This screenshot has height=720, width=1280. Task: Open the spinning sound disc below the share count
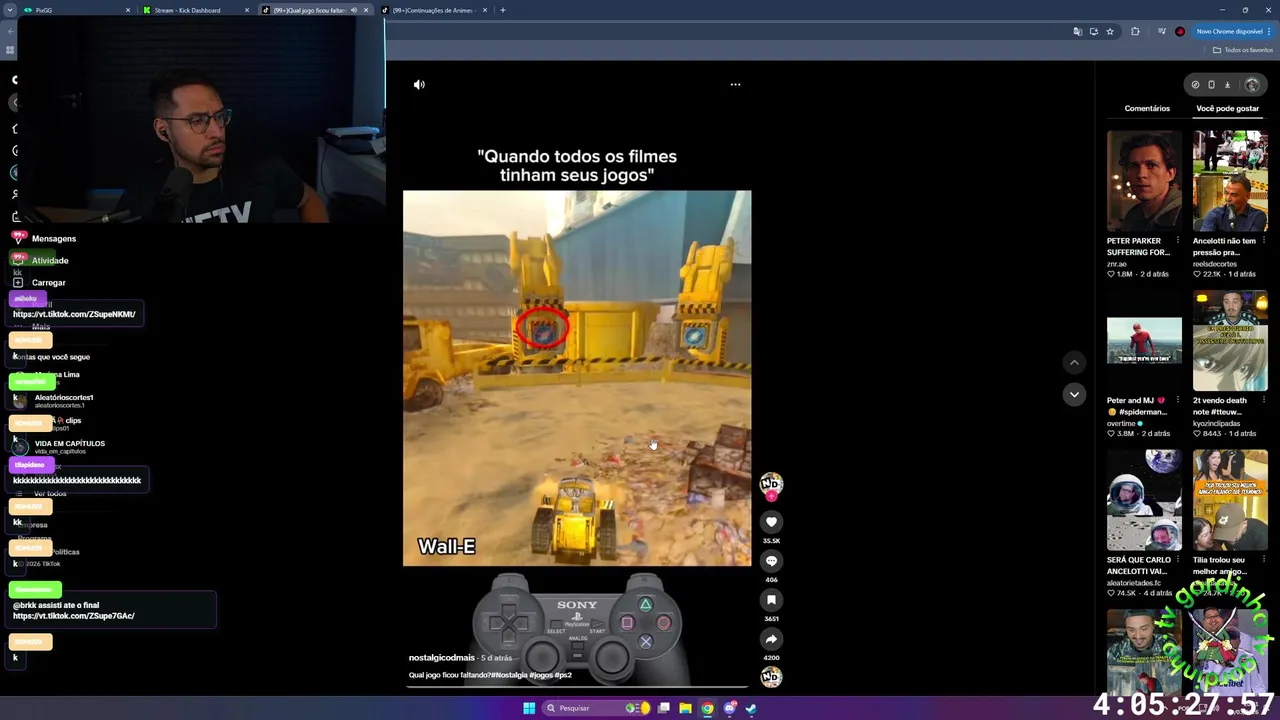[770, 678]
